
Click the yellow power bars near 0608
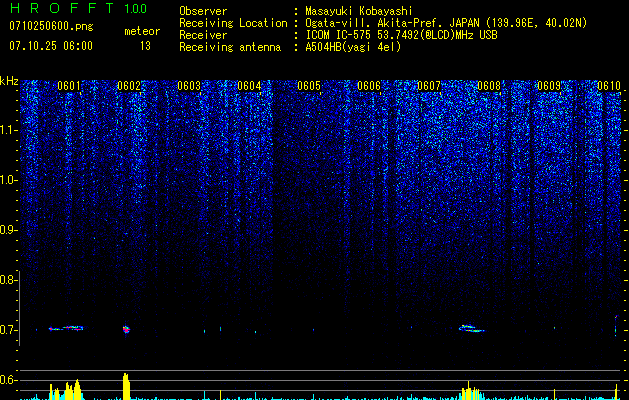[x=470, y=392]
